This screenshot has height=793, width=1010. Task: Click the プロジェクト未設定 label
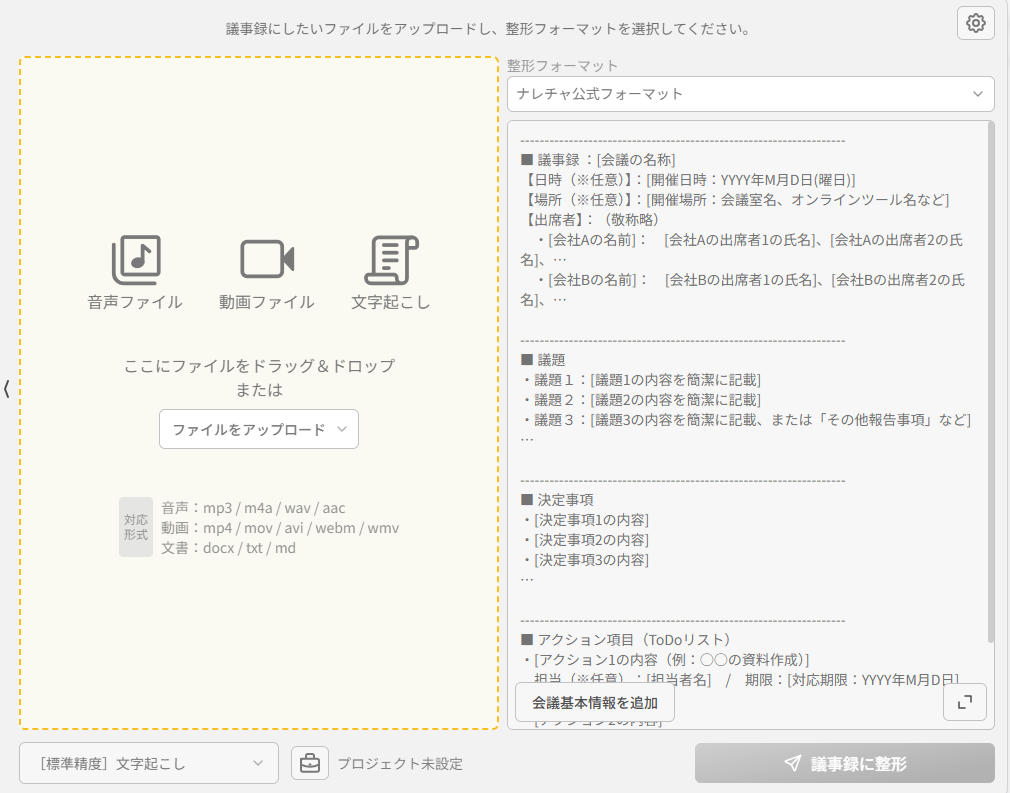[x=400, y=764]
